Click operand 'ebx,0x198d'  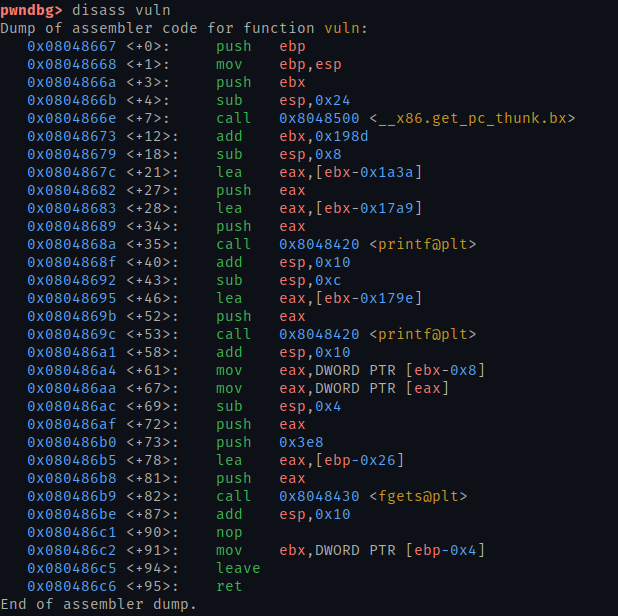[x=324, y=136]
